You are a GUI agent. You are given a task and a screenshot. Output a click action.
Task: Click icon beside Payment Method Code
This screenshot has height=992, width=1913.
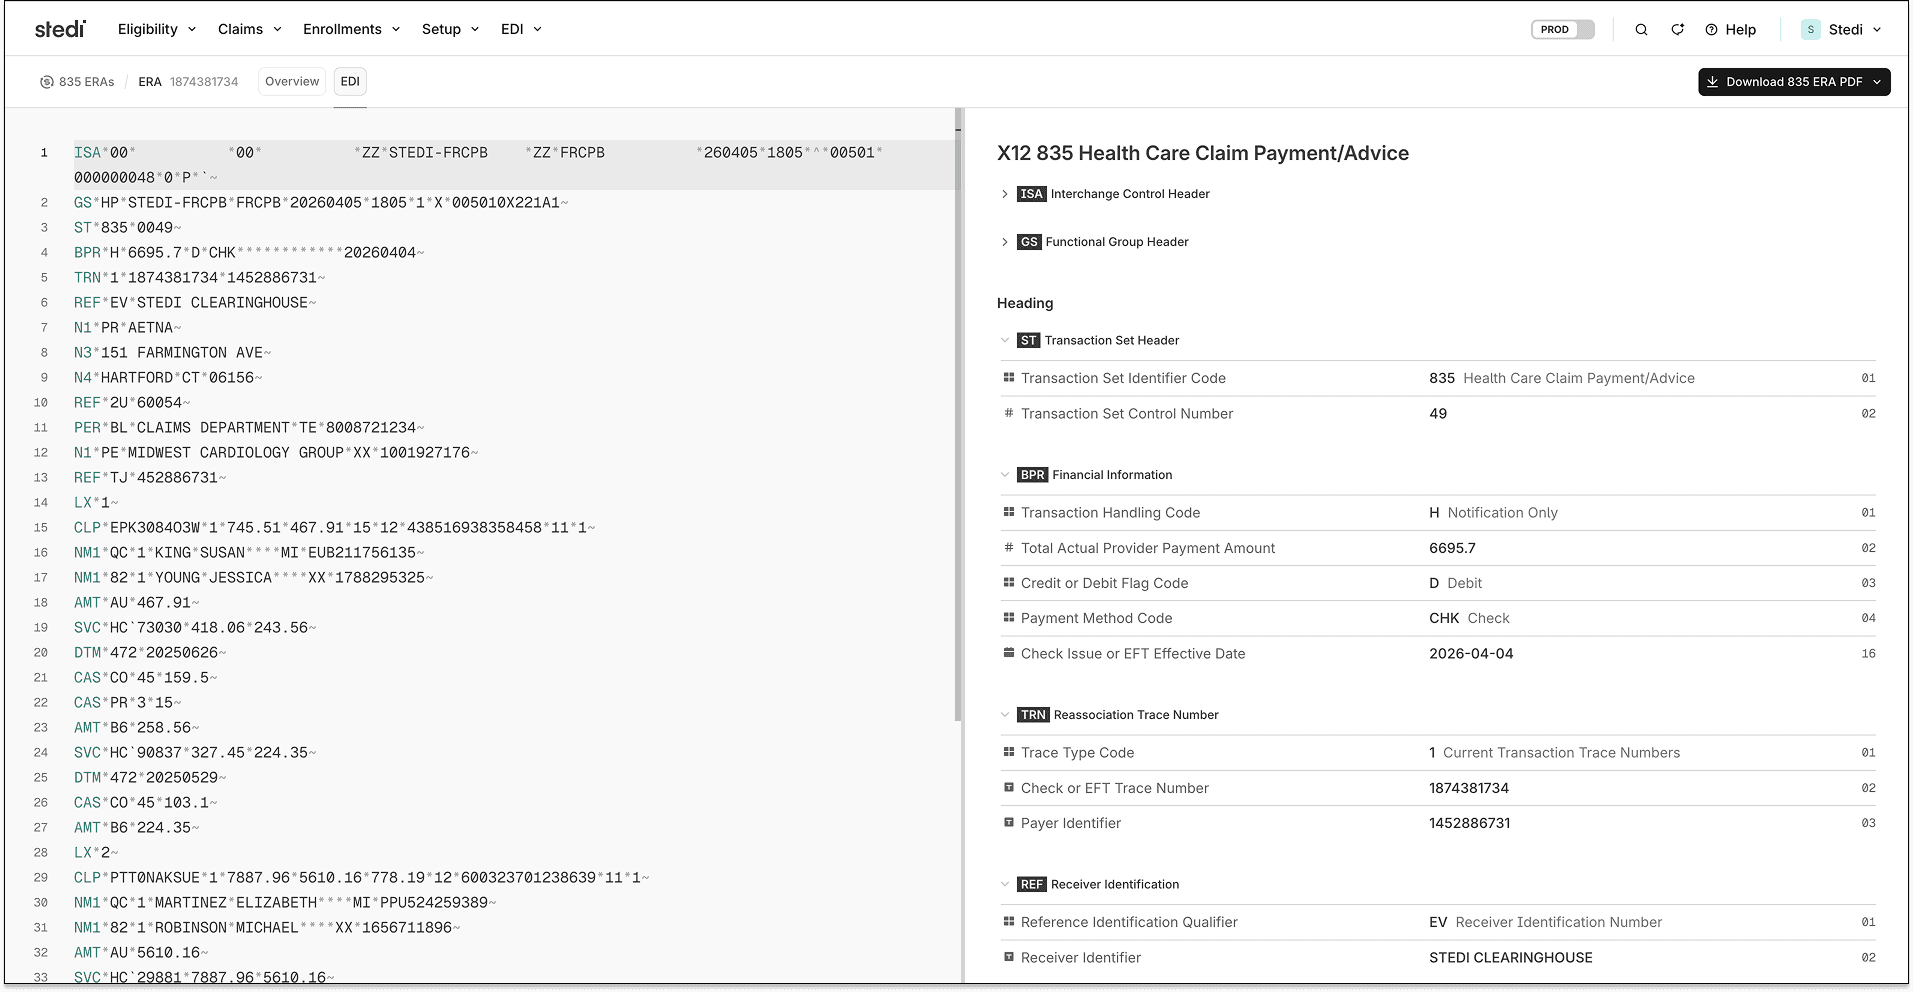click(1009, 618)
